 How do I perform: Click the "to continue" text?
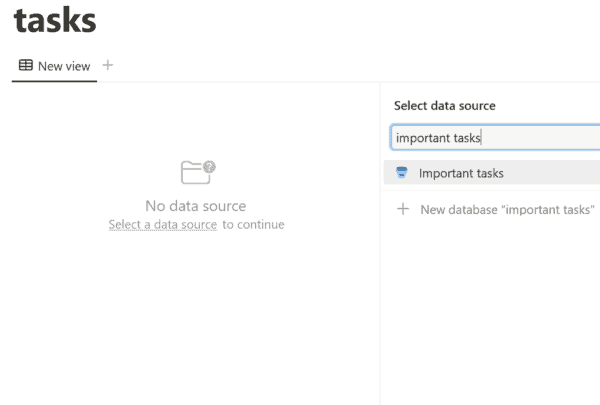(x=253, y=225)
